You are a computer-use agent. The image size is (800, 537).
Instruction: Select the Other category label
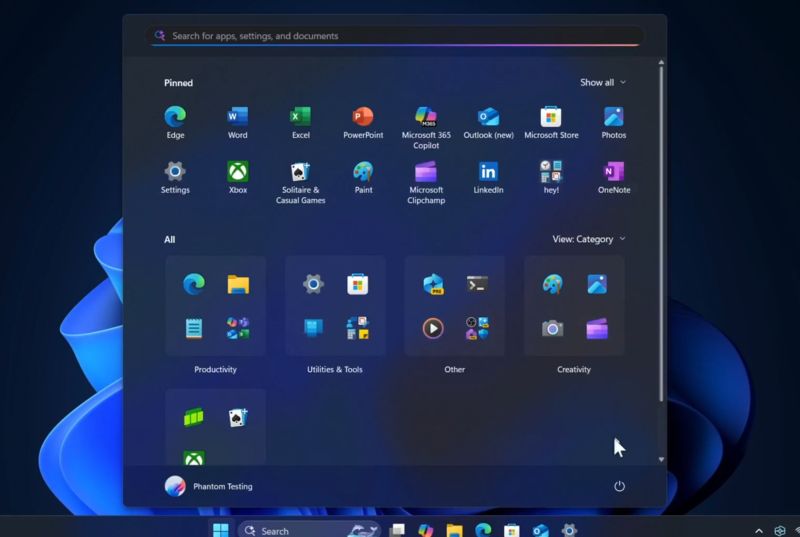point(455,369)
